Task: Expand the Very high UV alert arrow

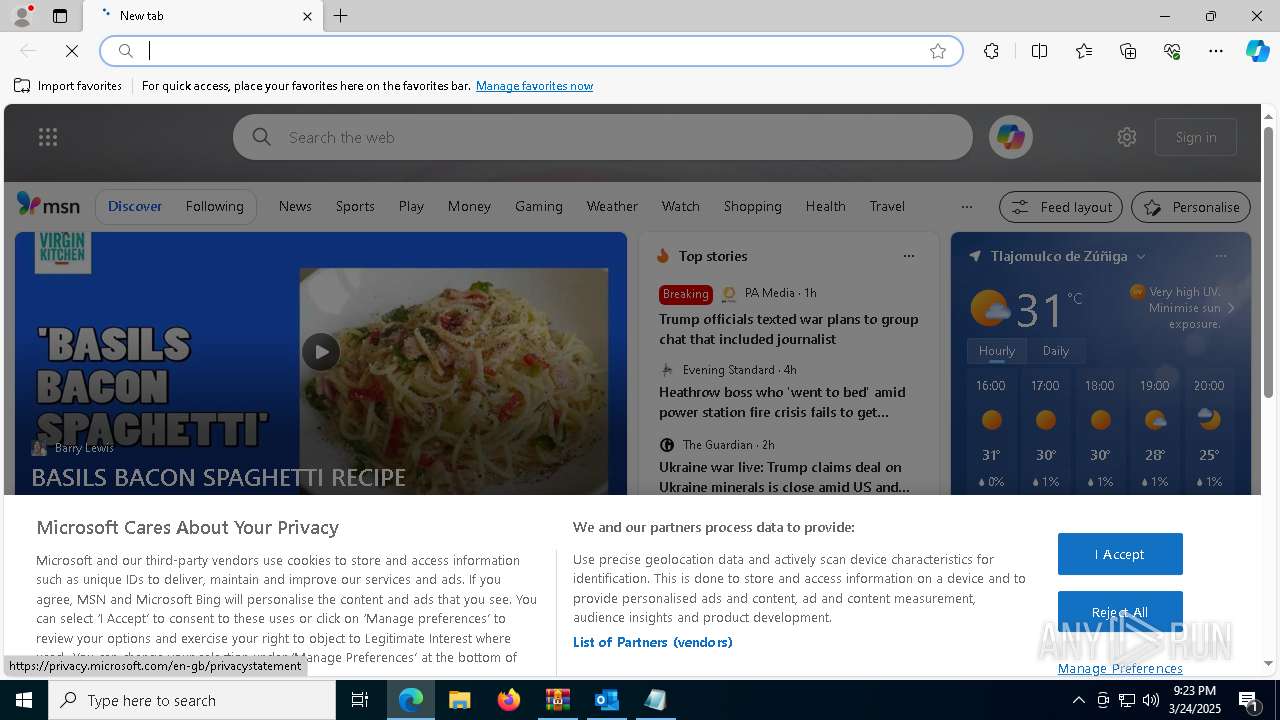Action: [x=1230, y=308]
